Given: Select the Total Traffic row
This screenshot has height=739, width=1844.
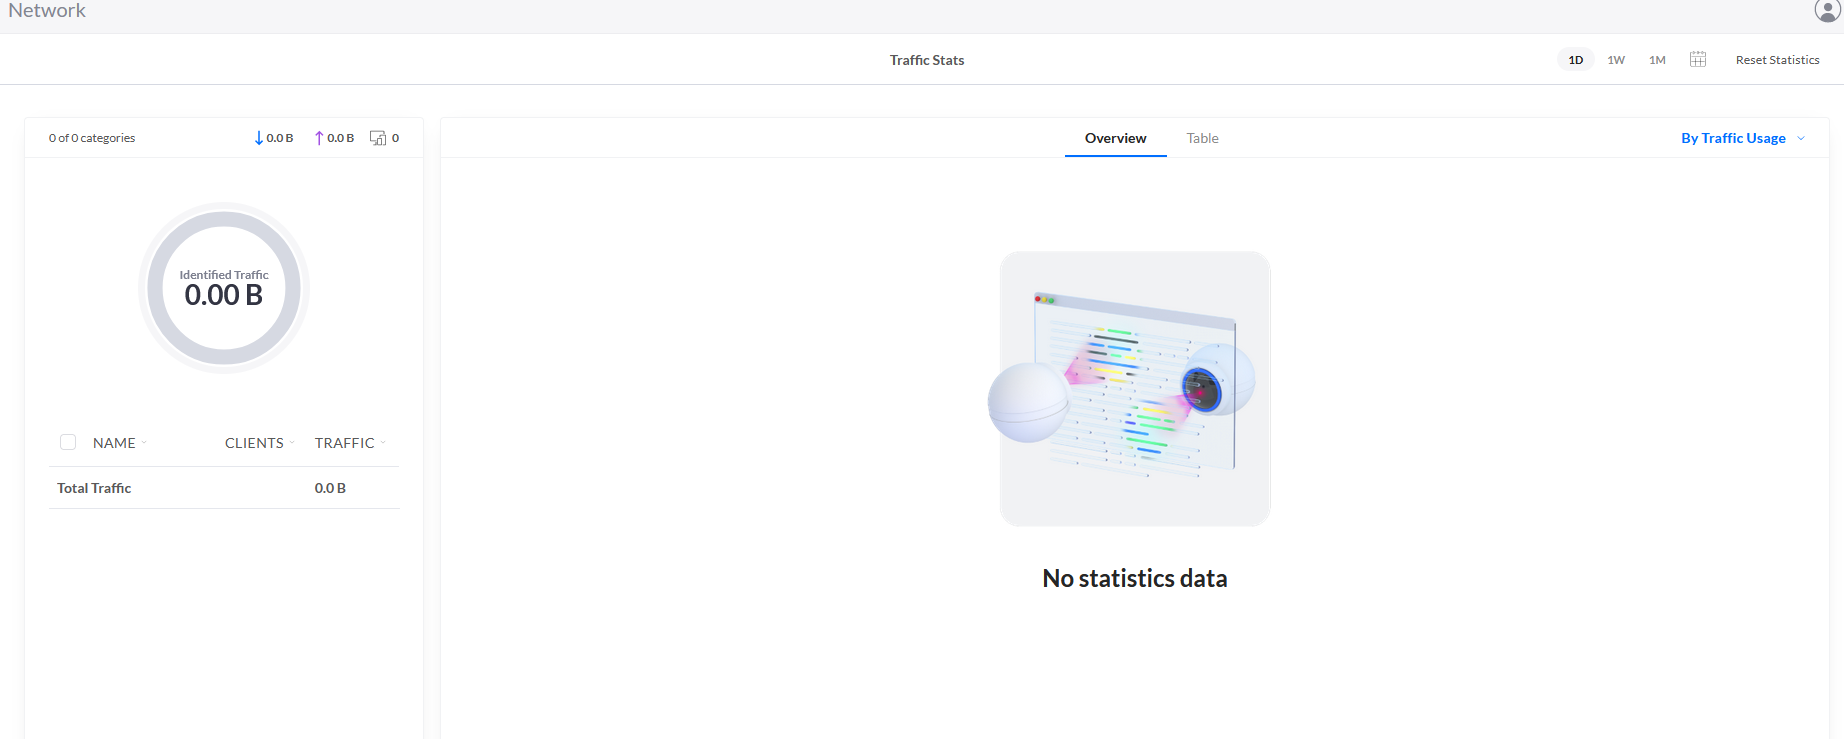Looking at the screenshot, I should tap(224, 488).
